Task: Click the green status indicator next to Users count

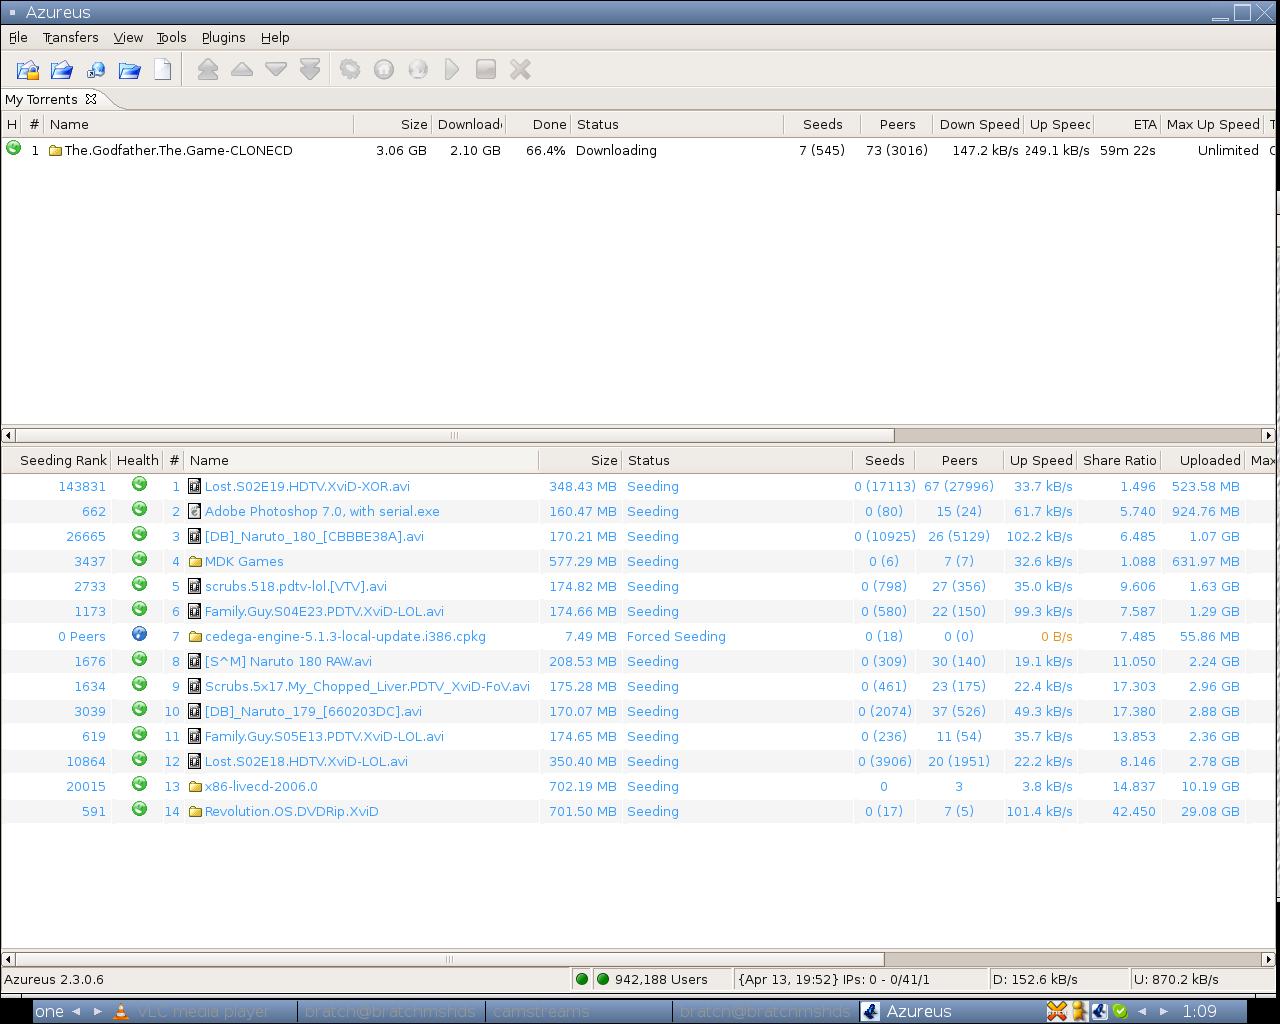Action: tap(602, 979)
